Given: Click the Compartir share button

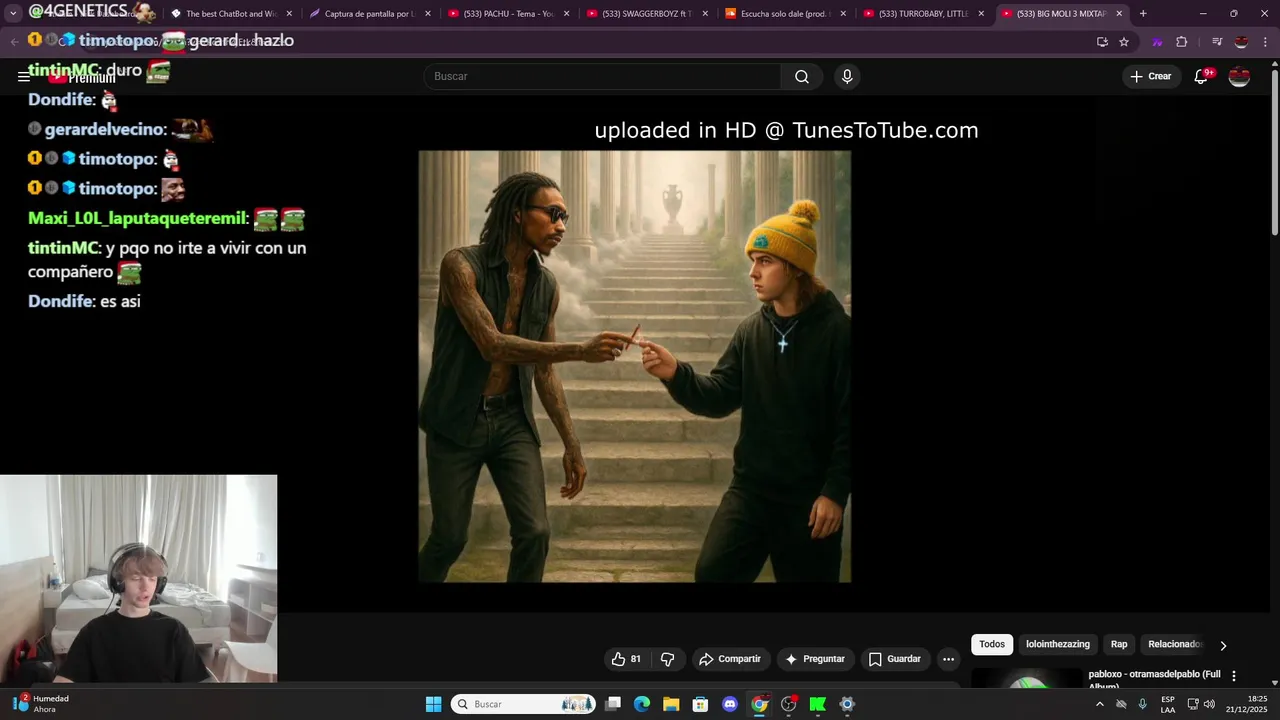Looking at the screenshot, I should pos(730,659).
